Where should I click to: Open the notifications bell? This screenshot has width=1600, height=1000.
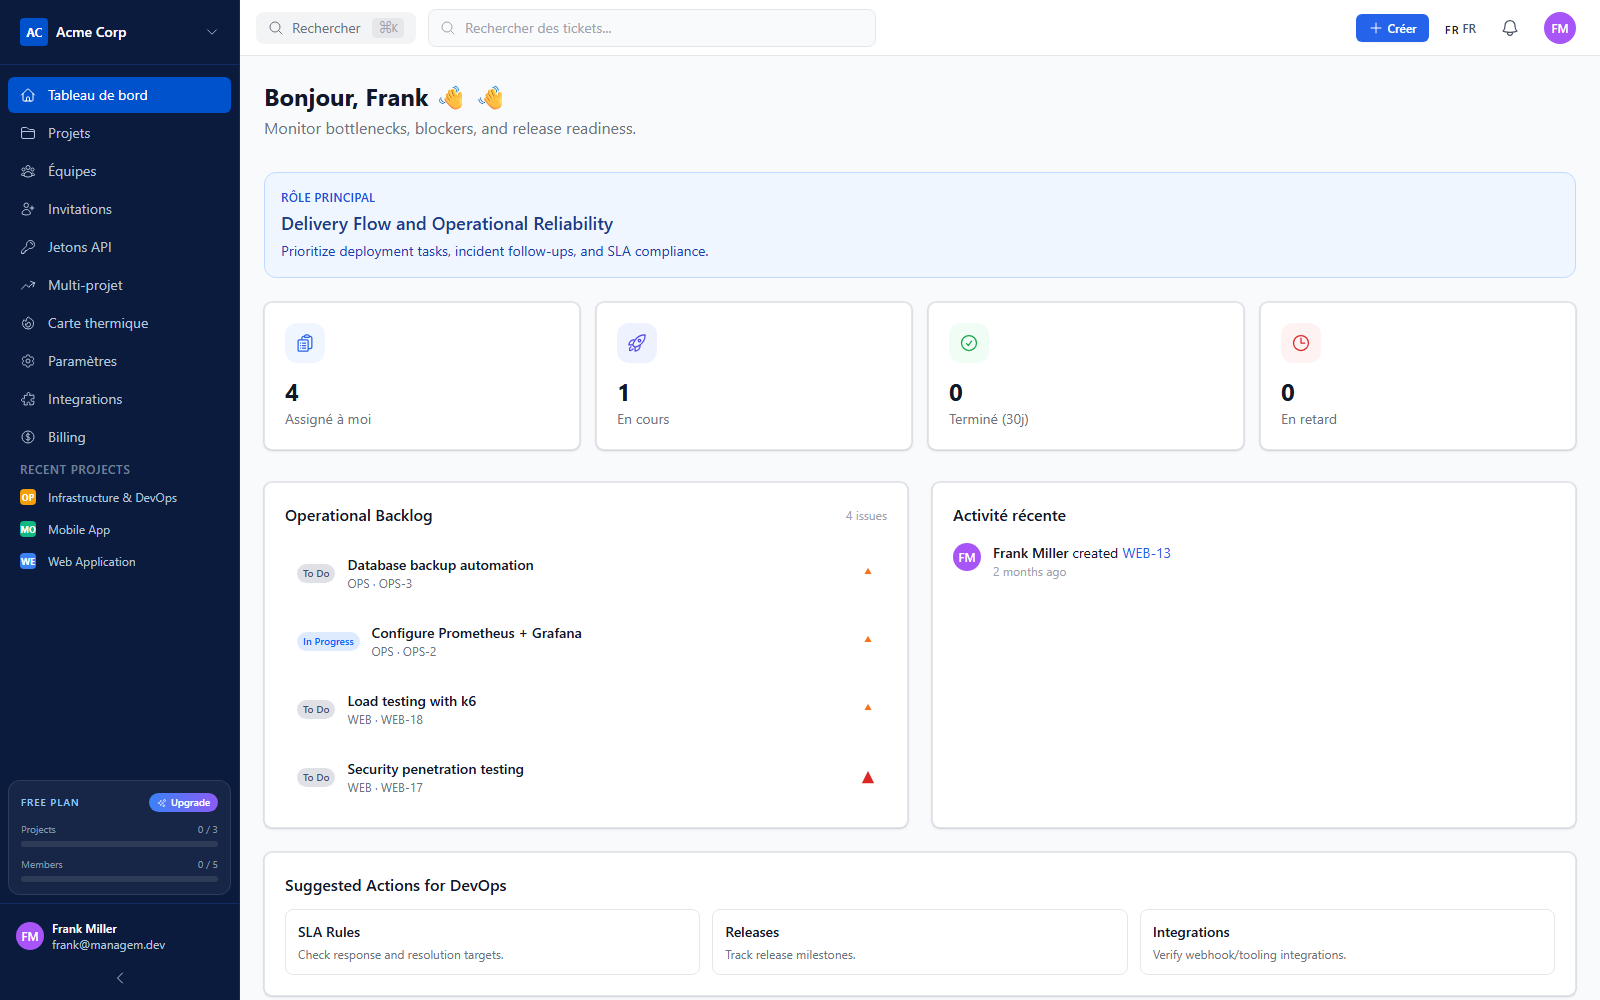(1510, 28)
